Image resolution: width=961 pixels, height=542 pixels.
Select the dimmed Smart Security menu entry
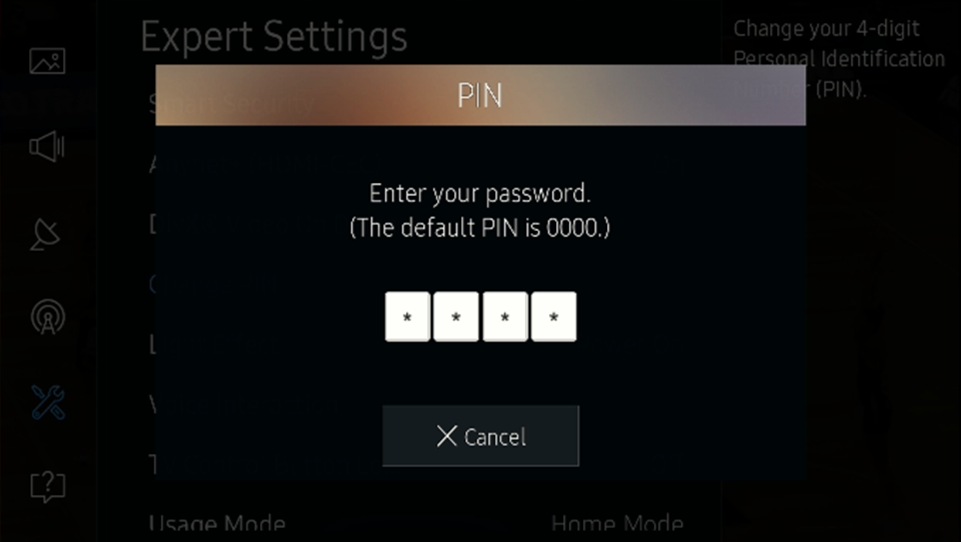click(232, 104)
